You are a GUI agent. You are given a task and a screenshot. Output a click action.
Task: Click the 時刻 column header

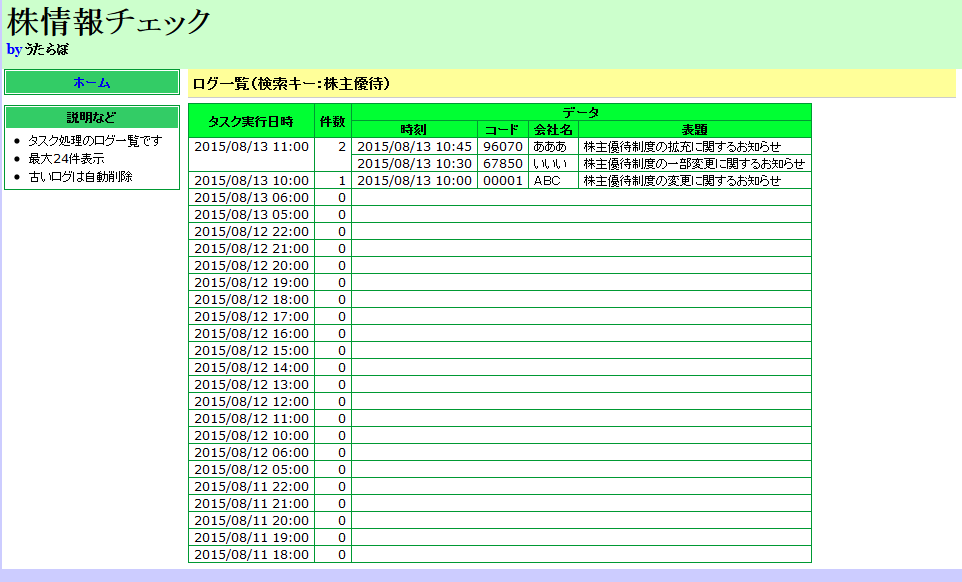click(x=414, y=129)
